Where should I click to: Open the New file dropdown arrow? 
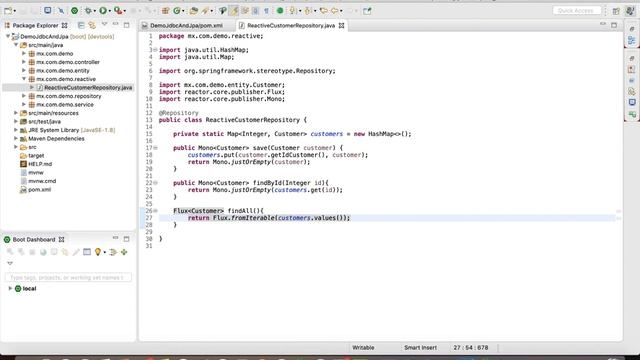tap(15, 11)
